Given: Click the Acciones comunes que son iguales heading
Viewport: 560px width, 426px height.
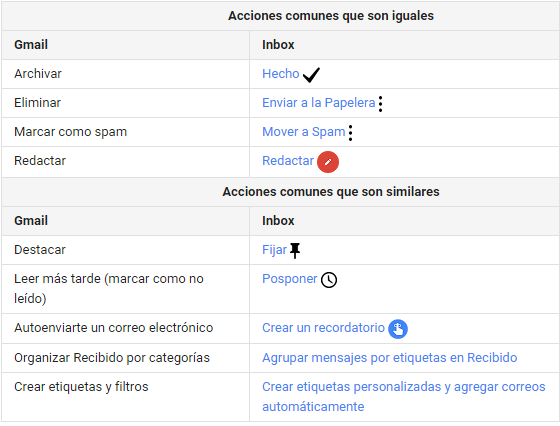Looking at the screenshot, I should [331, 16].
